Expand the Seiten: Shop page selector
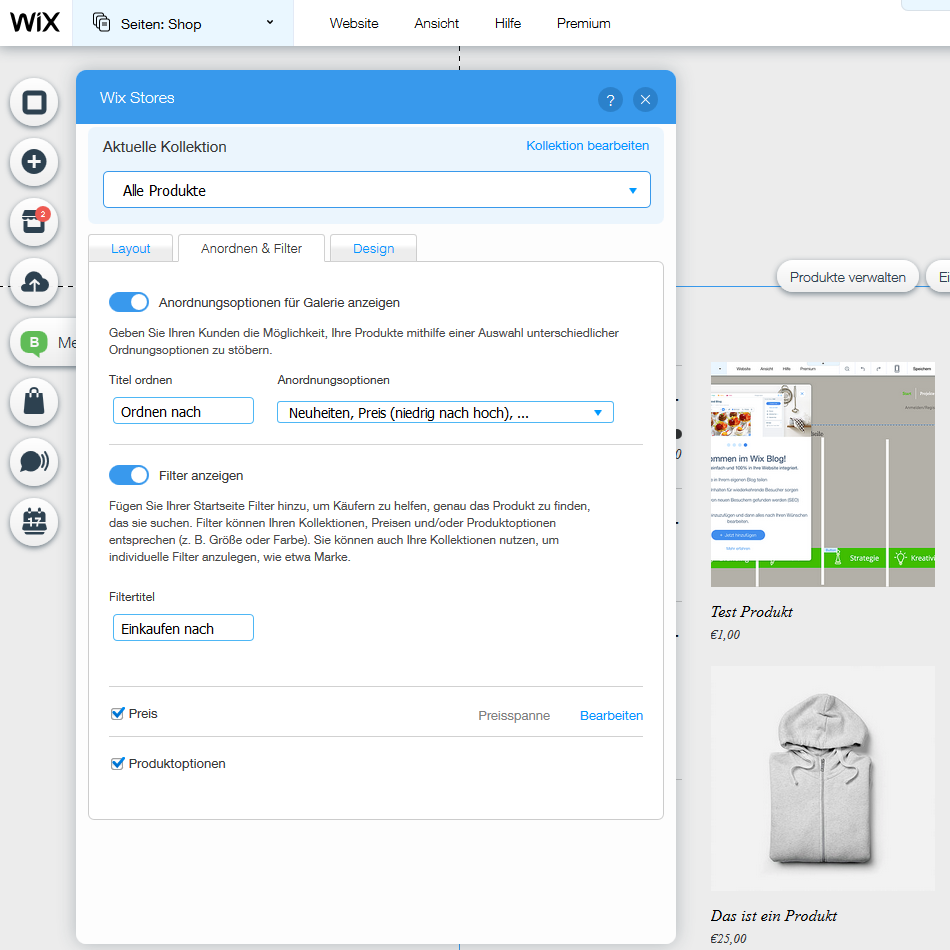This screenshot has height=950, width=950. click(x=183, y=23)
